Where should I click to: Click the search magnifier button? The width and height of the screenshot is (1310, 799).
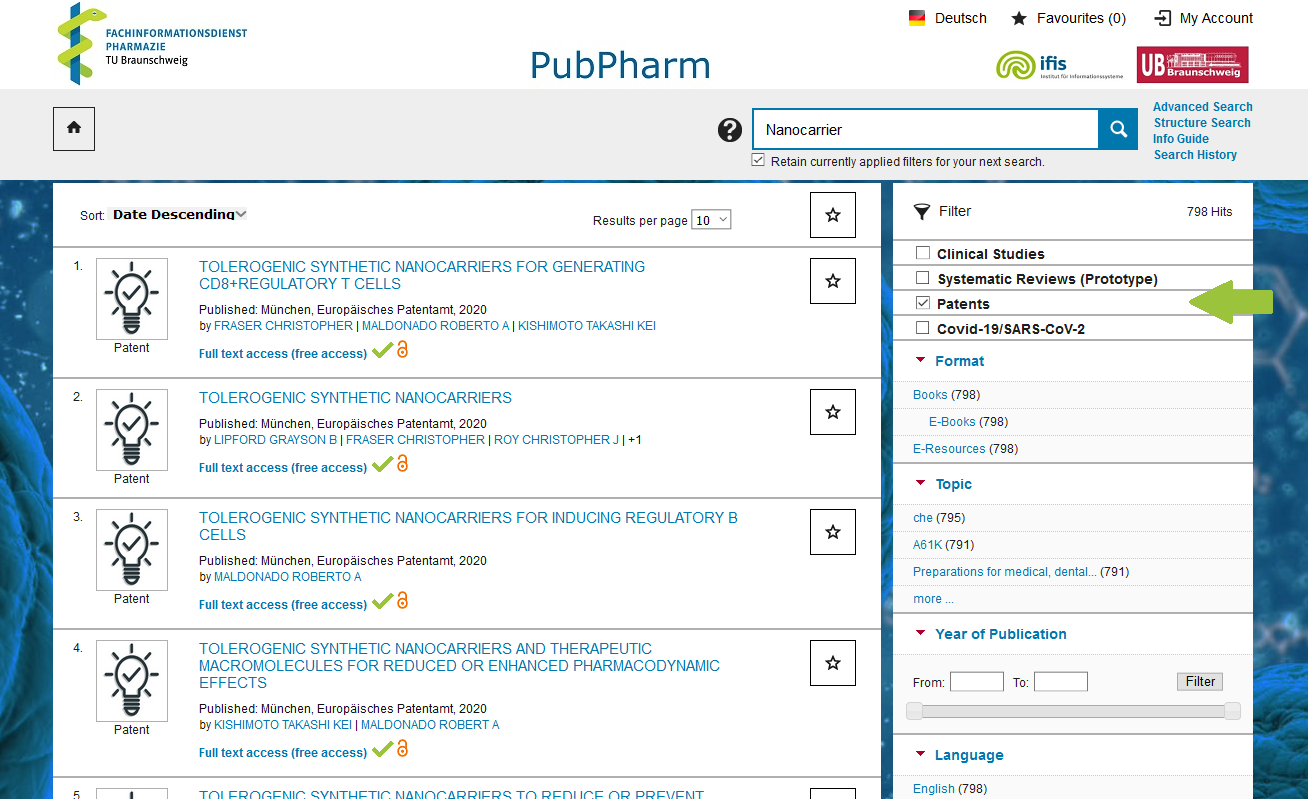tap(1118, 129)
